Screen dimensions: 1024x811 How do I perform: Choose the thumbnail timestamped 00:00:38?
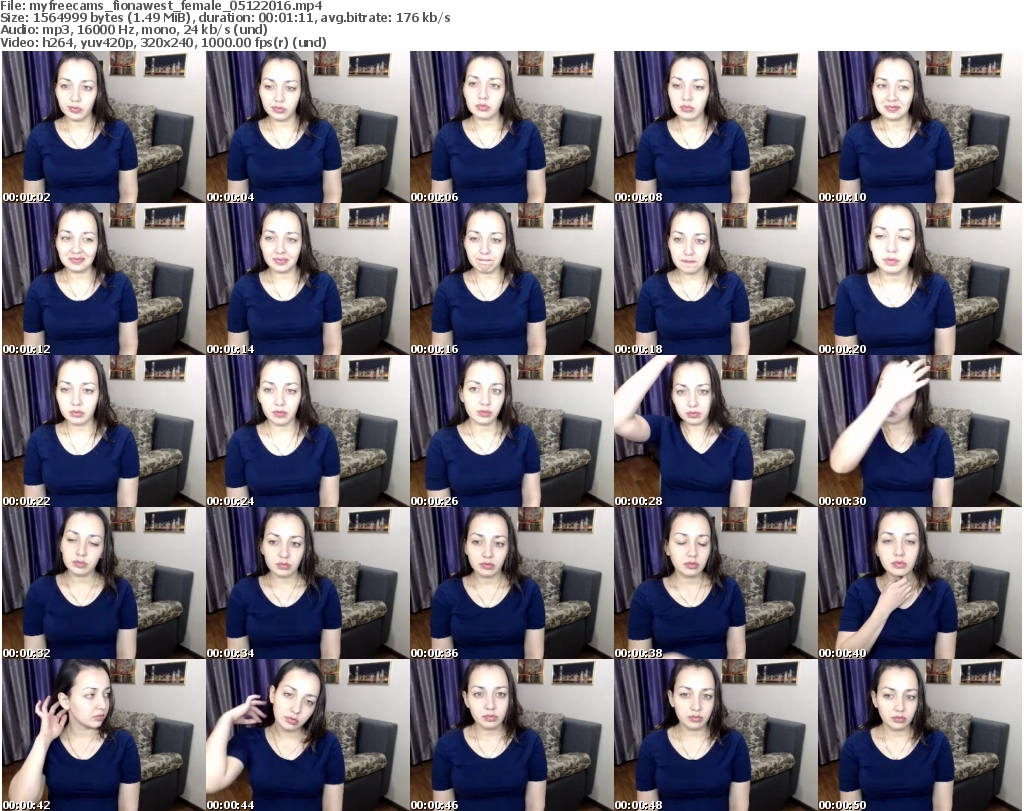(715, 584)
